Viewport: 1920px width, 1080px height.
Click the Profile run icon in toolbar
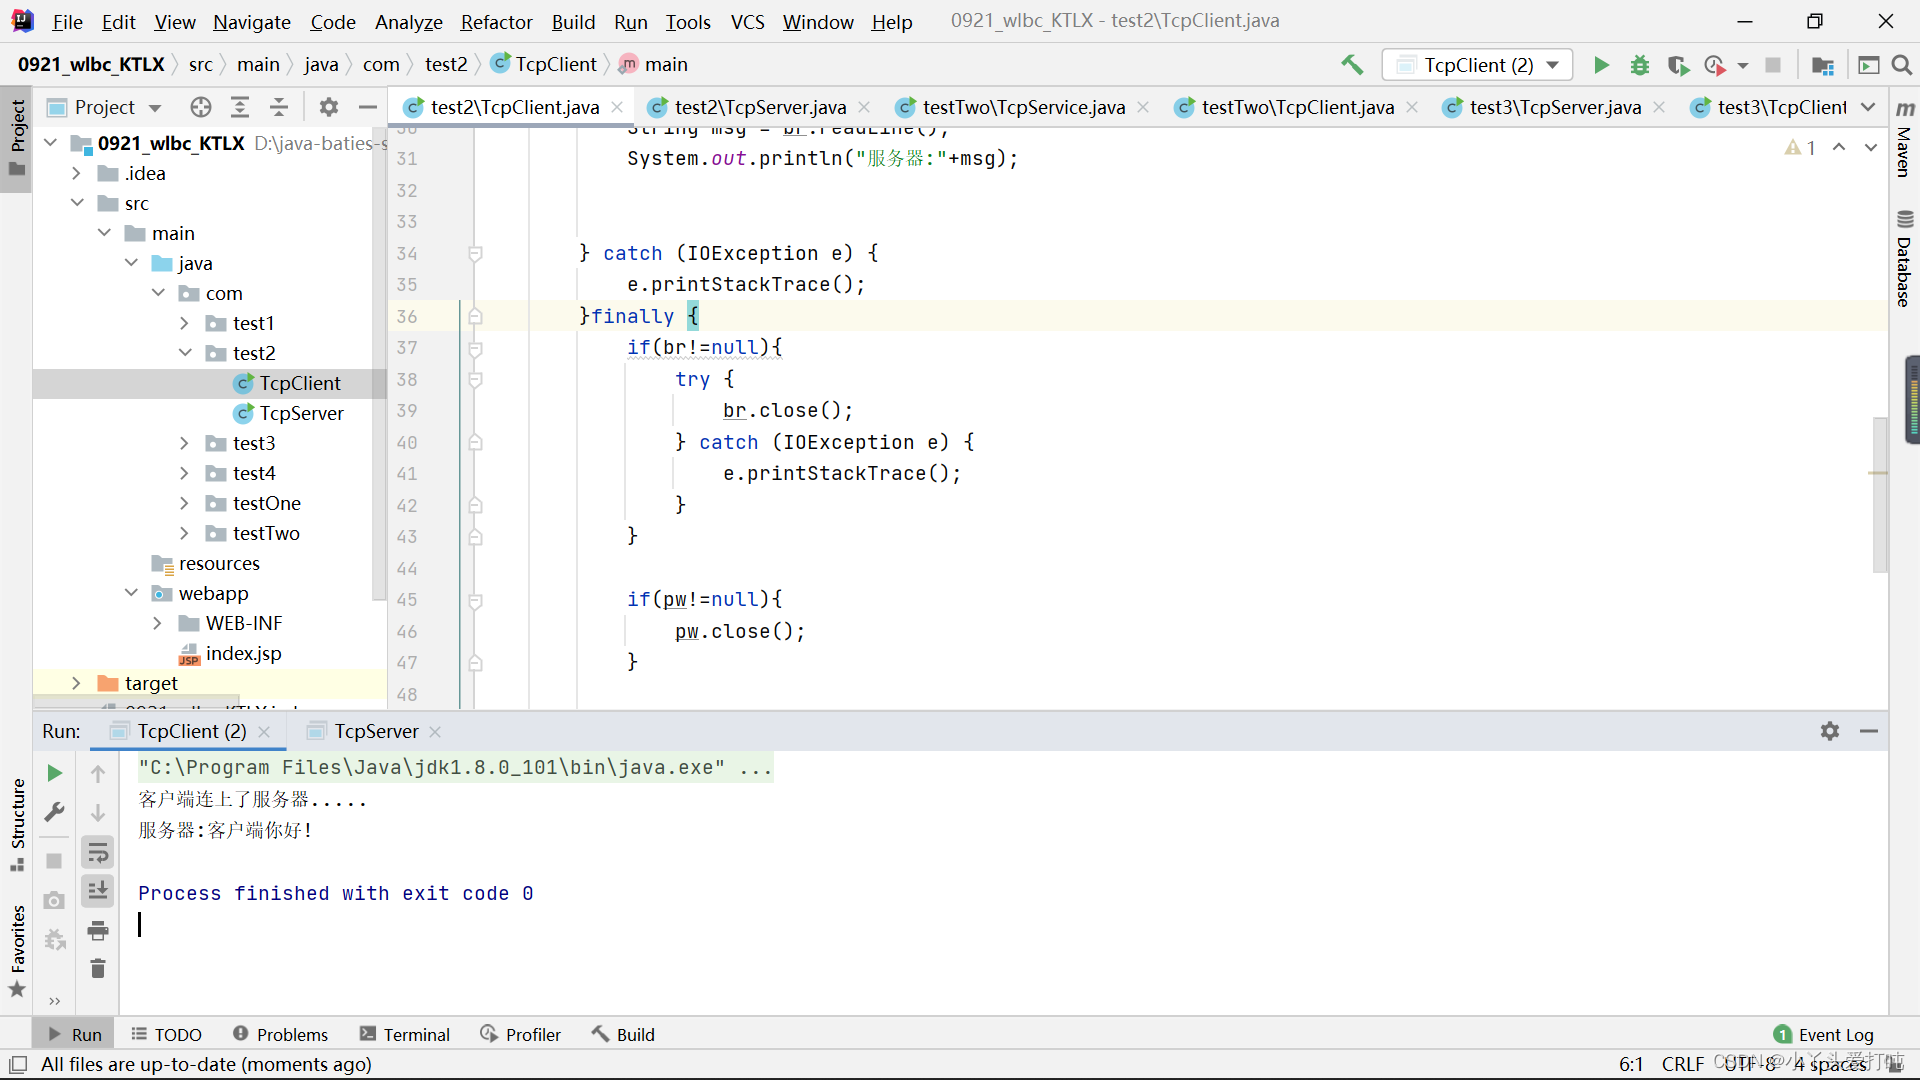click(1716, 65)
